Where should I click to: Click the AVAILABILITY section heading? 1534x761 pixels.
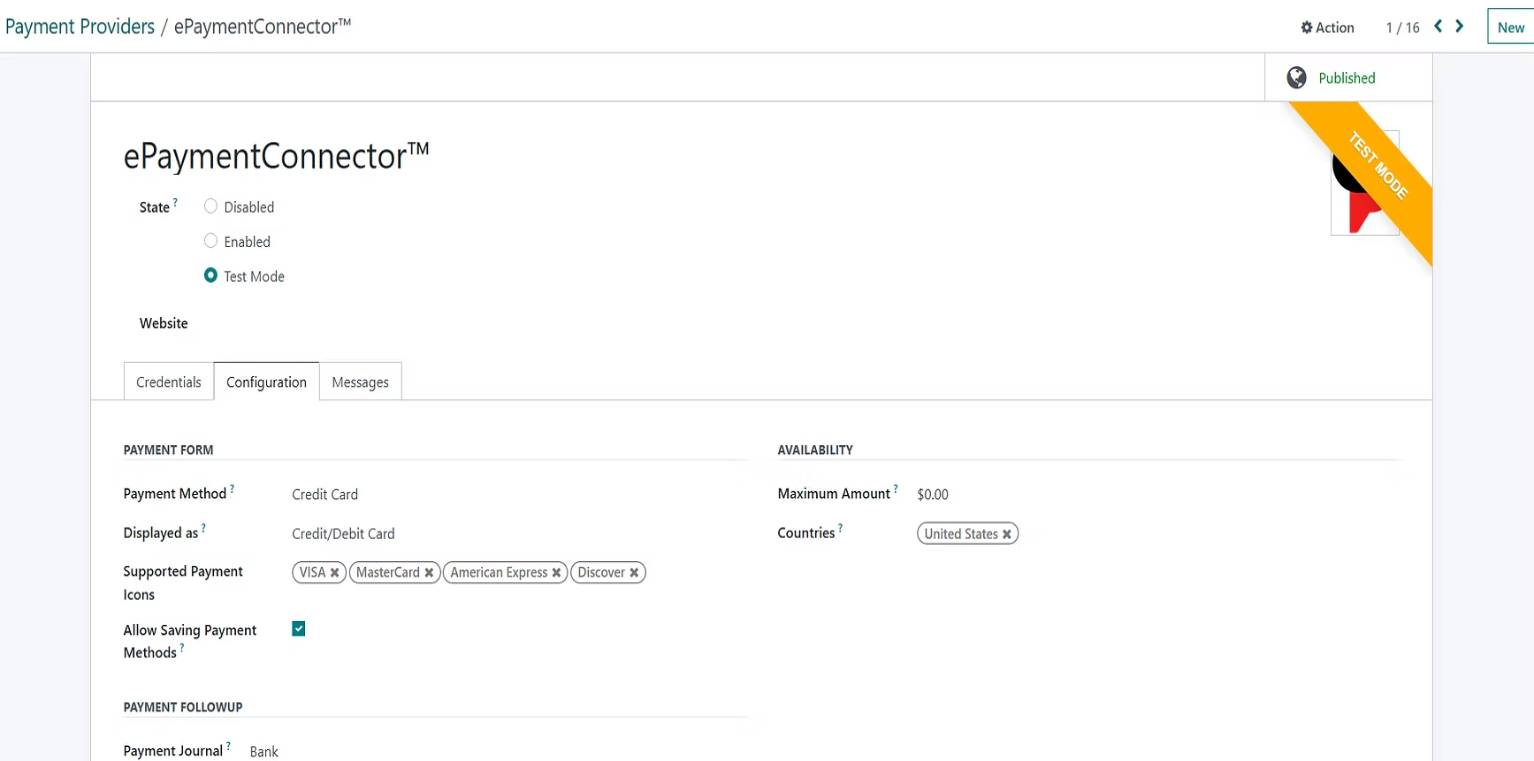[815, 450]
